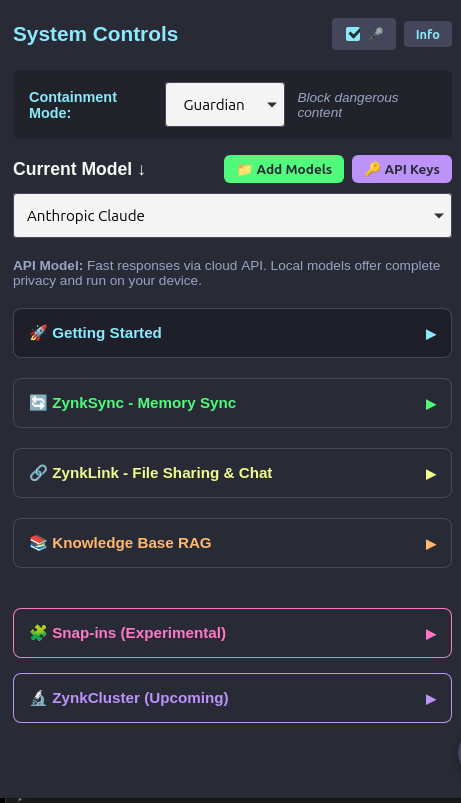Click the microscope ZynkCluster icon
Viewport: 461px width, 803px height.
click(x=38, y=698)
